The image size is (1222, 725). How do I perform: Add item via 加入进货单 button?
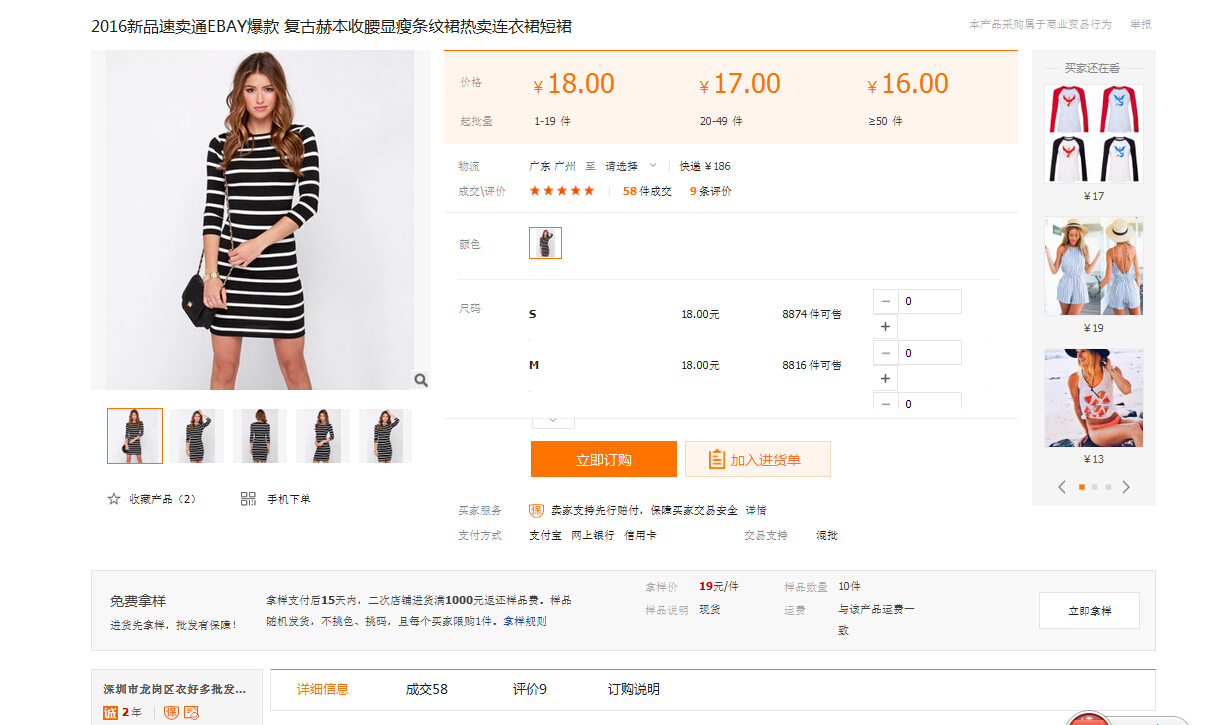[757, 460]
